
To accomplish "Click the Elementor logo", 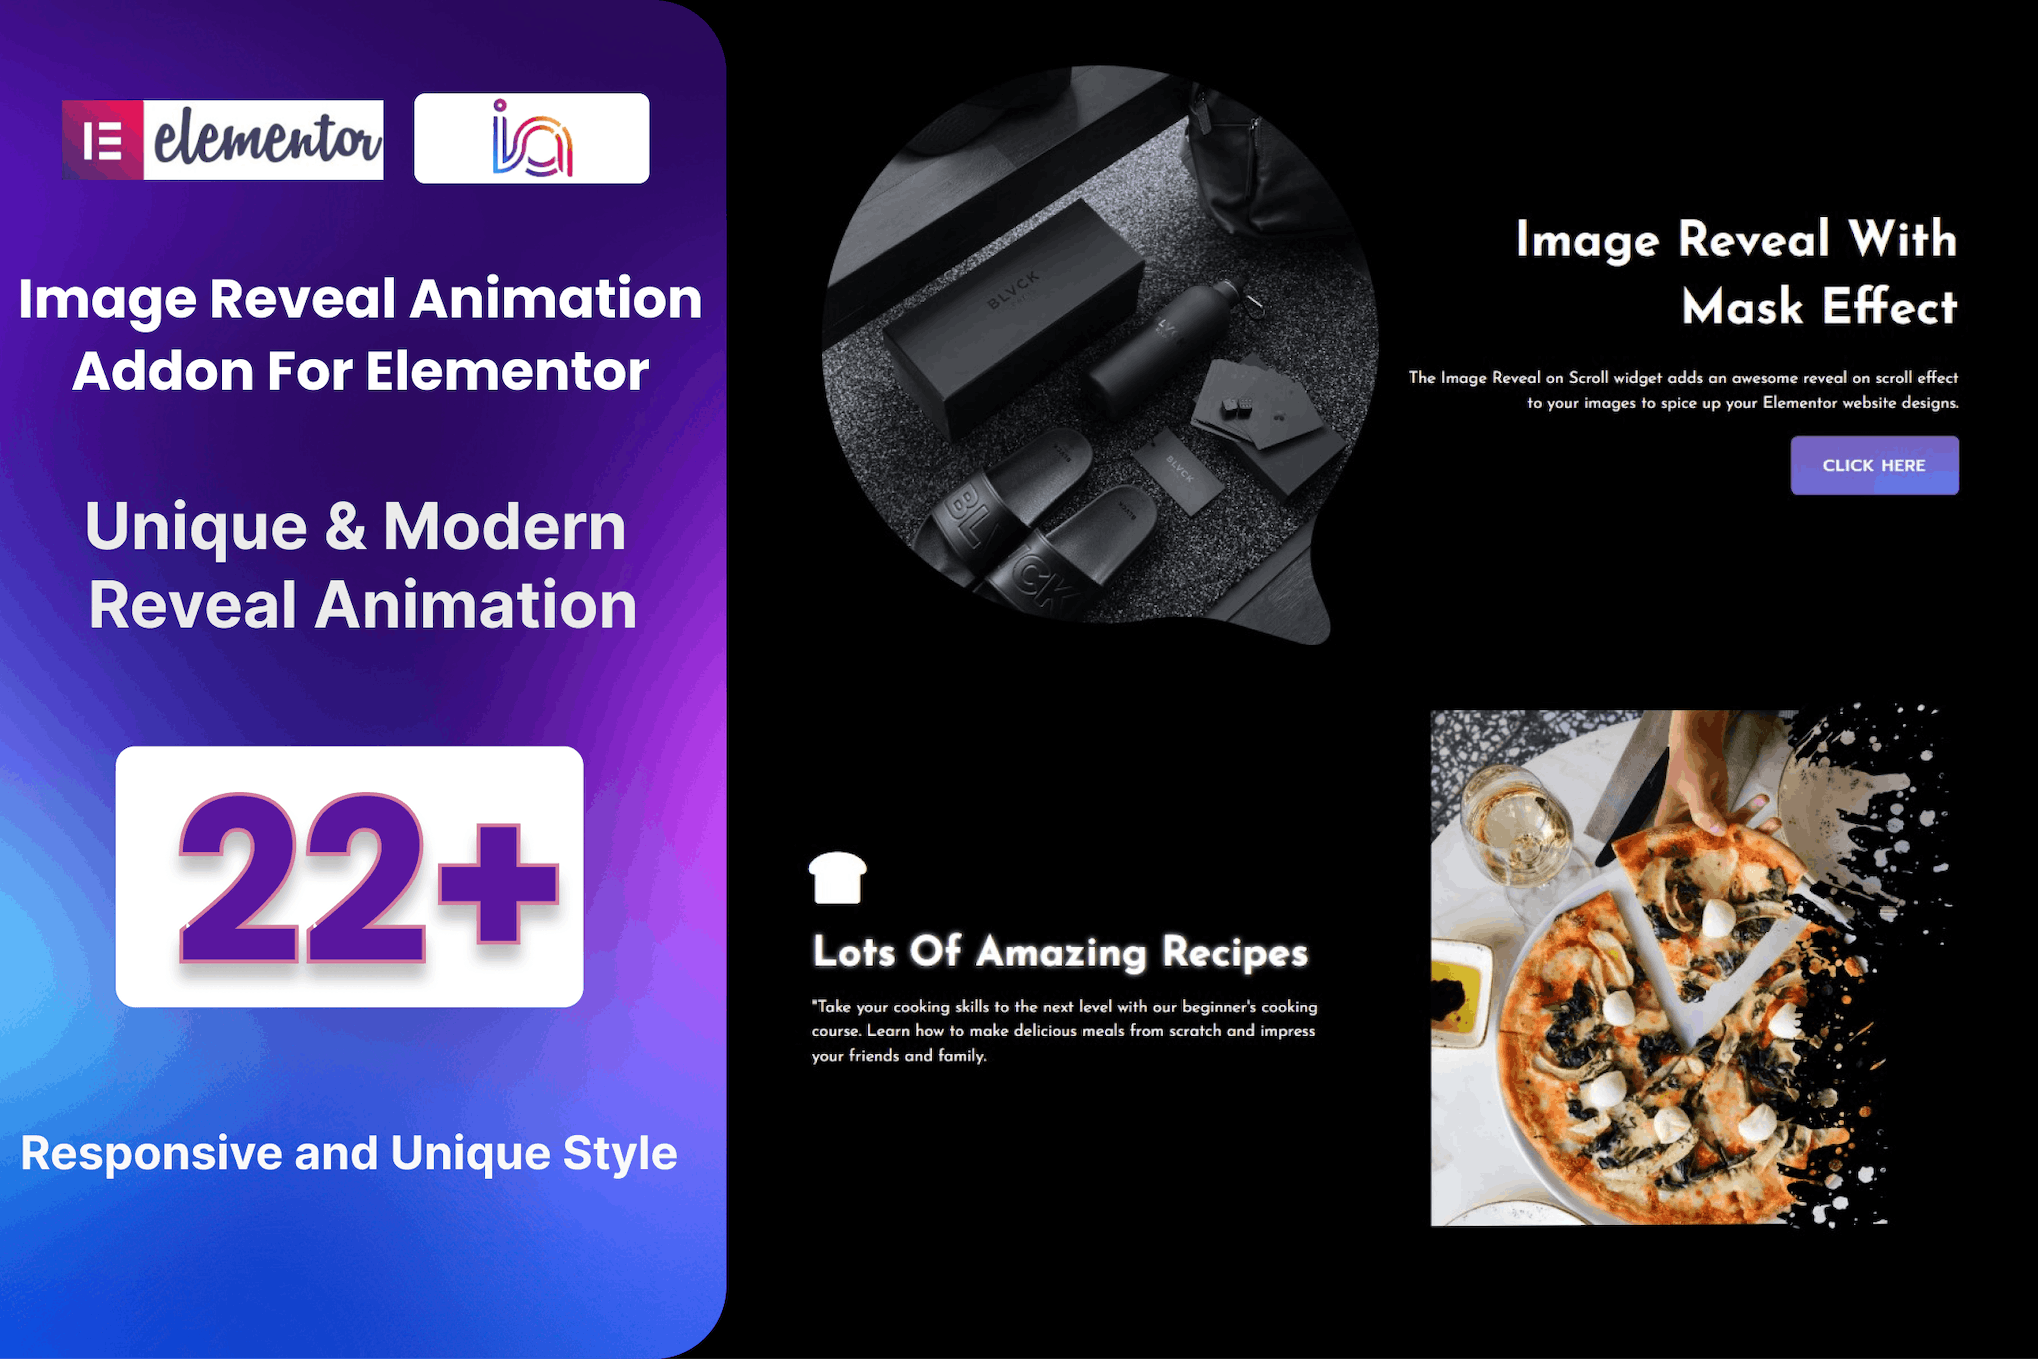I will click(222, 140).
